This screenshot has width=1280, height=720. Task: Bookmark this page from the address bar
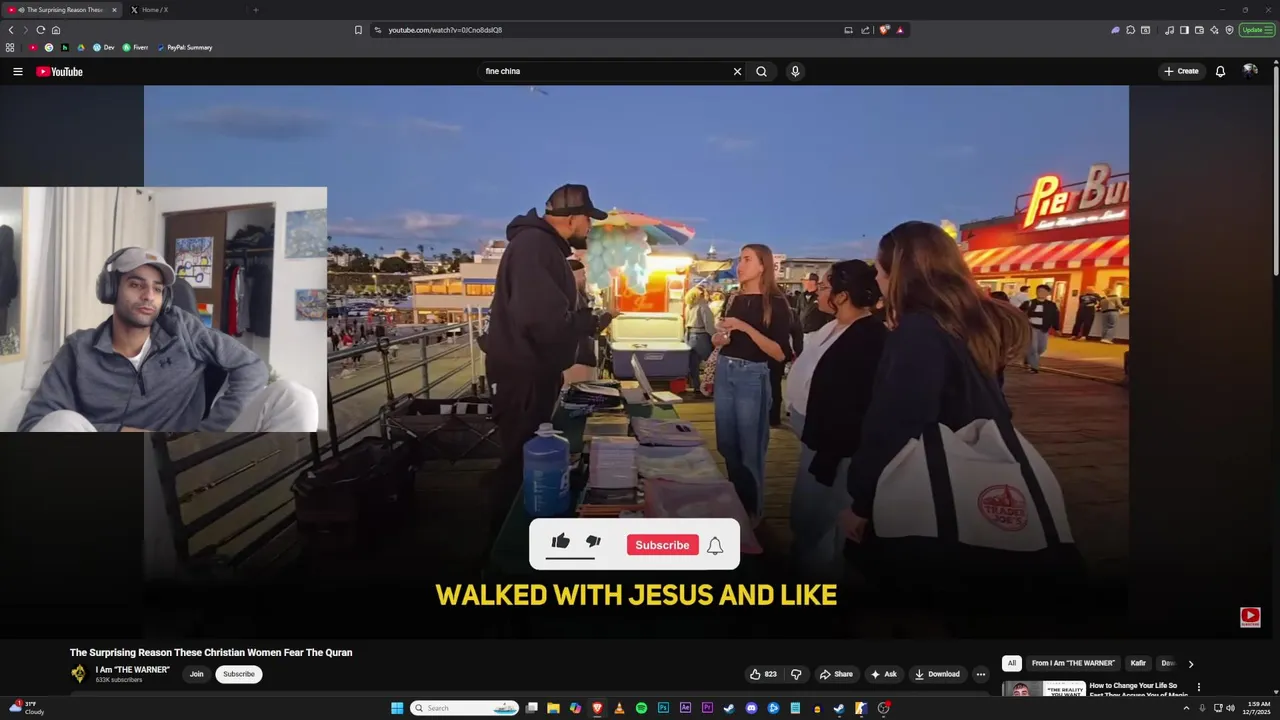point(358,30)
